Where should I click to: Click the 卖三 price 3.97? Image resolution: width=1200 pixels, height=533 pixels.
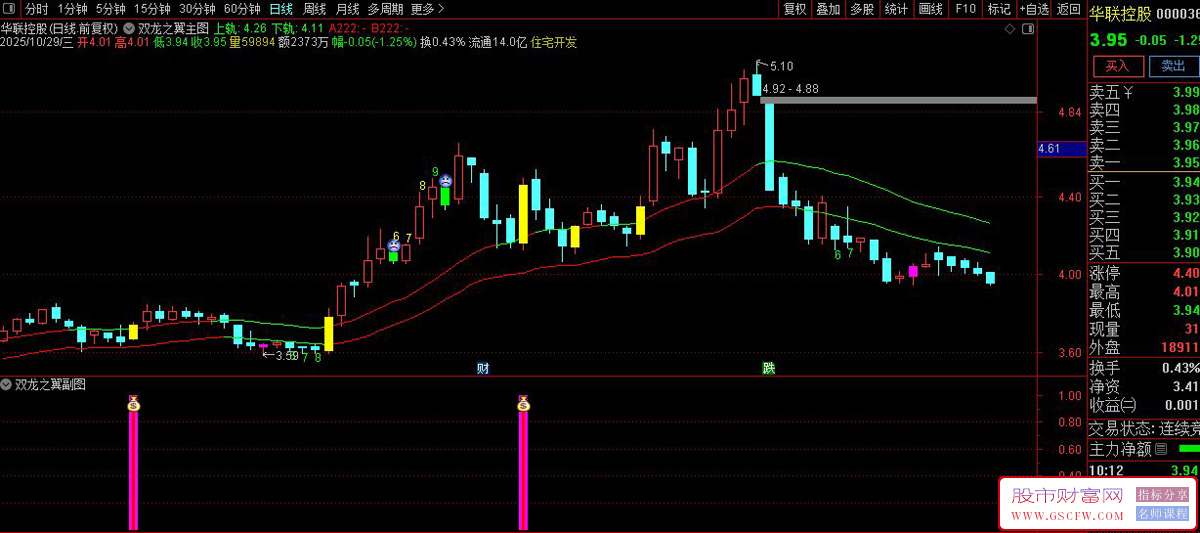point(1185,127)
